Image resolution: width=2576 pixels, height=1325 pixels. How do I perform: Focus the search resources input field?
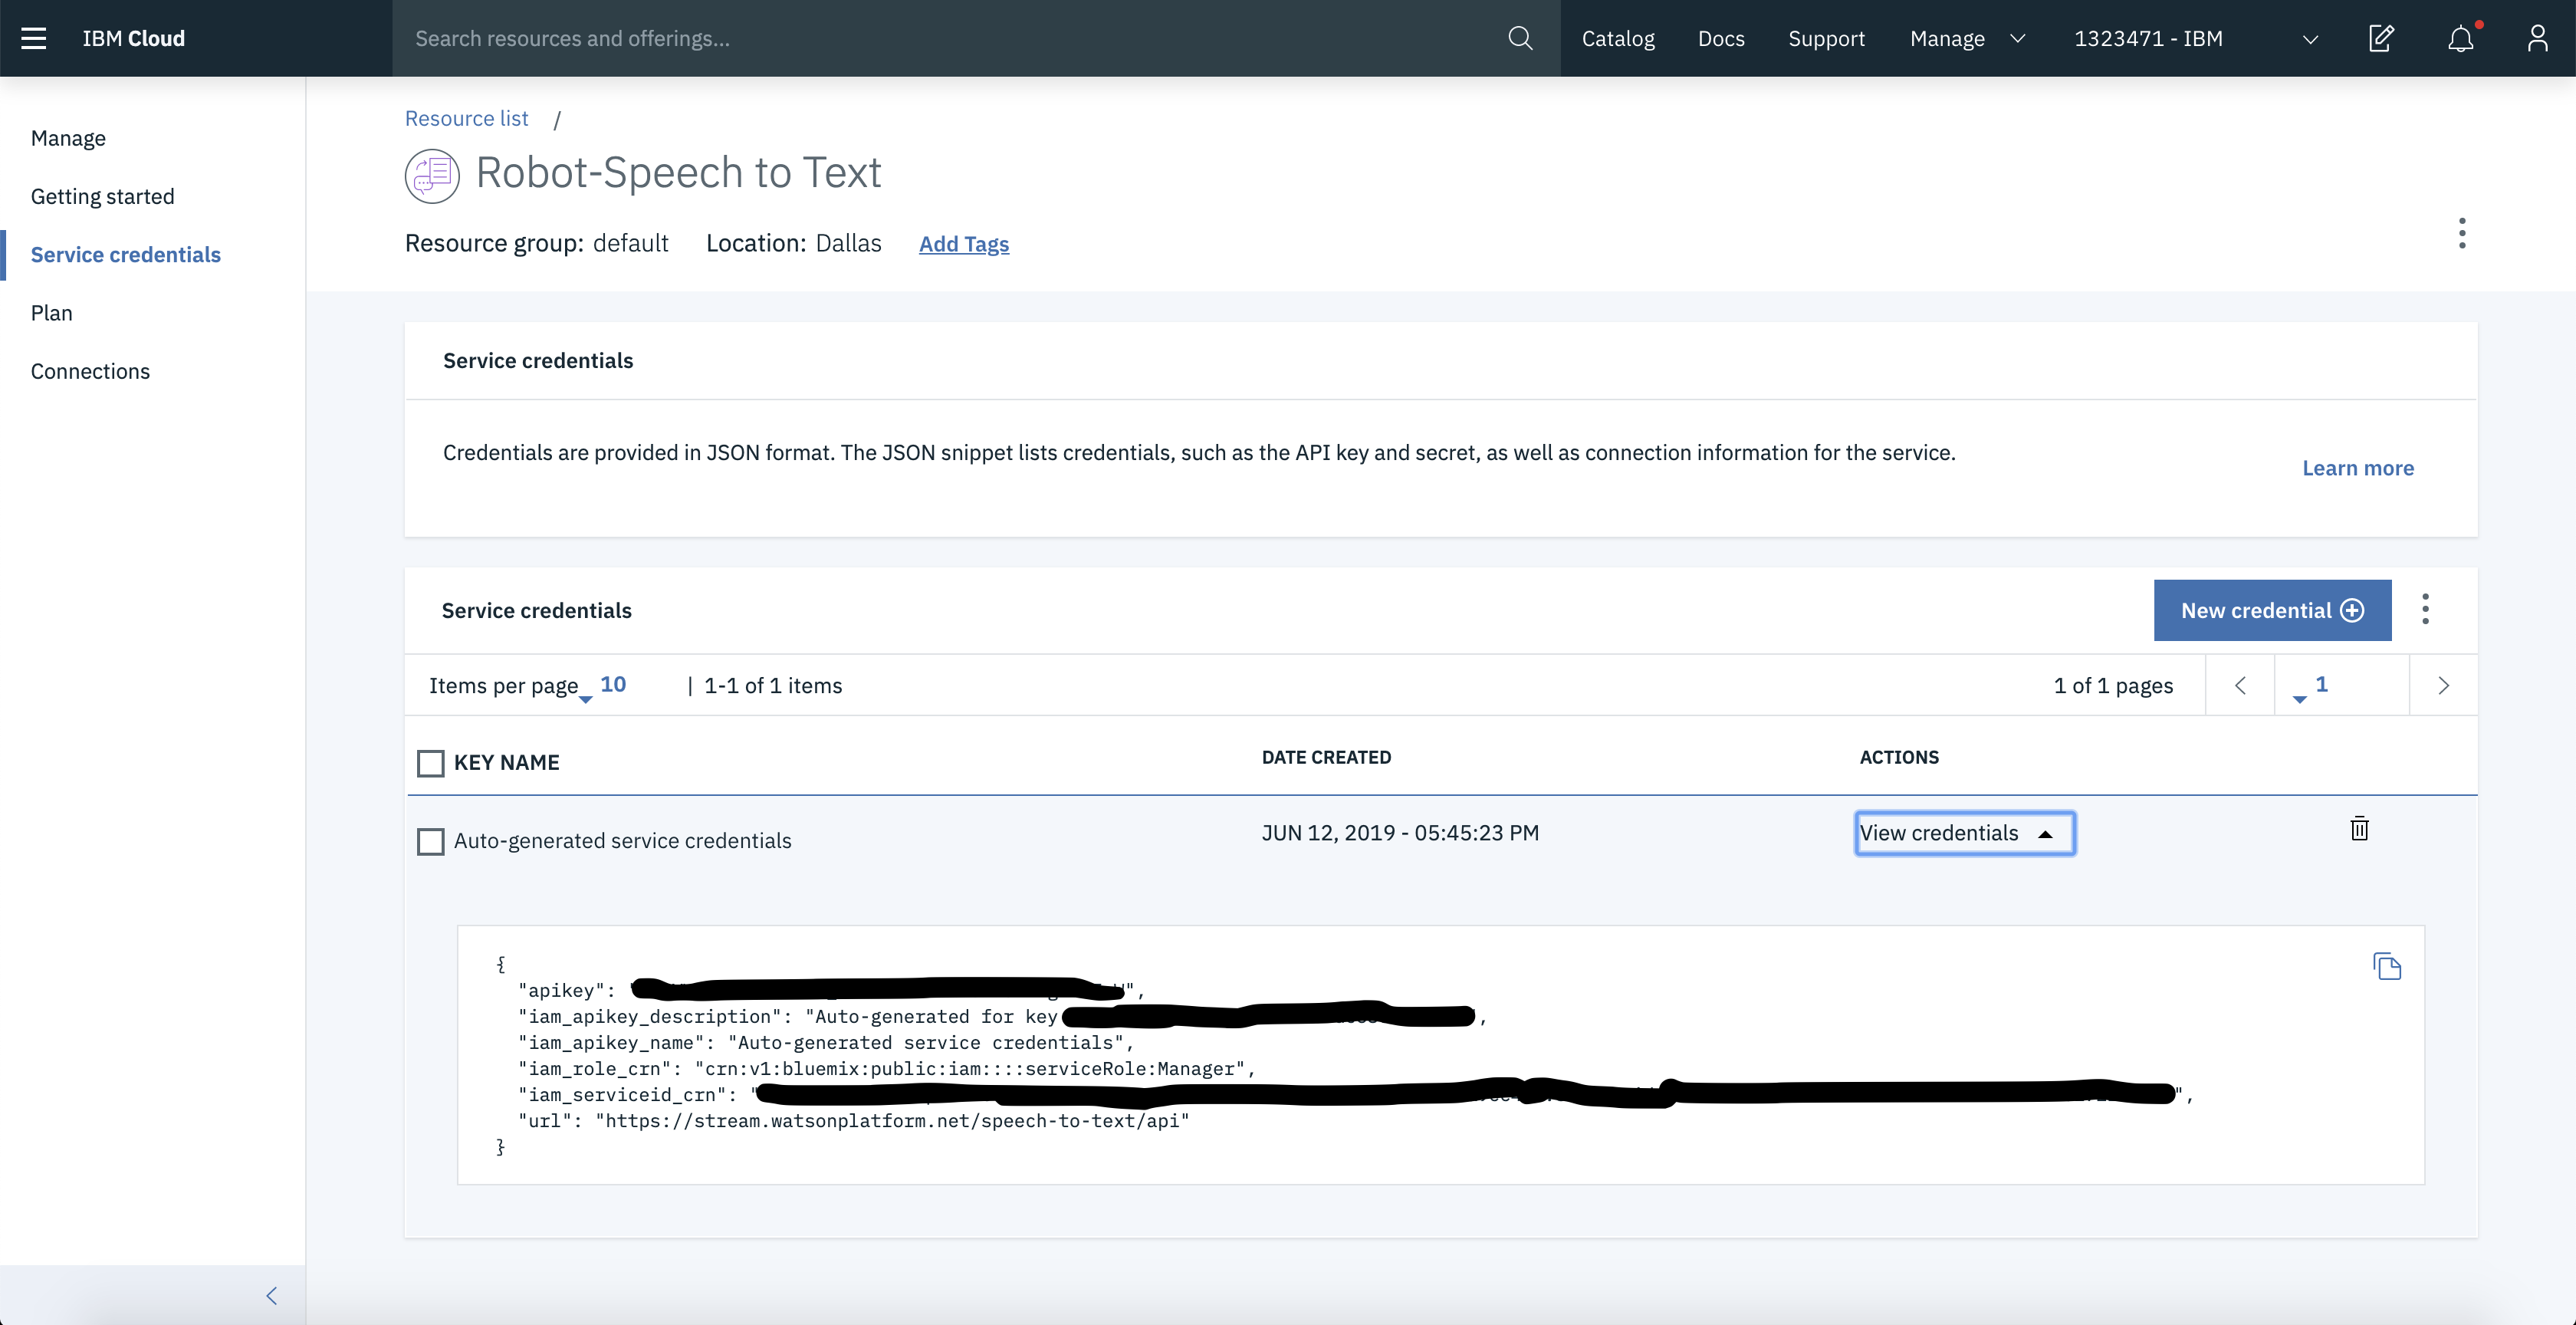950,38
